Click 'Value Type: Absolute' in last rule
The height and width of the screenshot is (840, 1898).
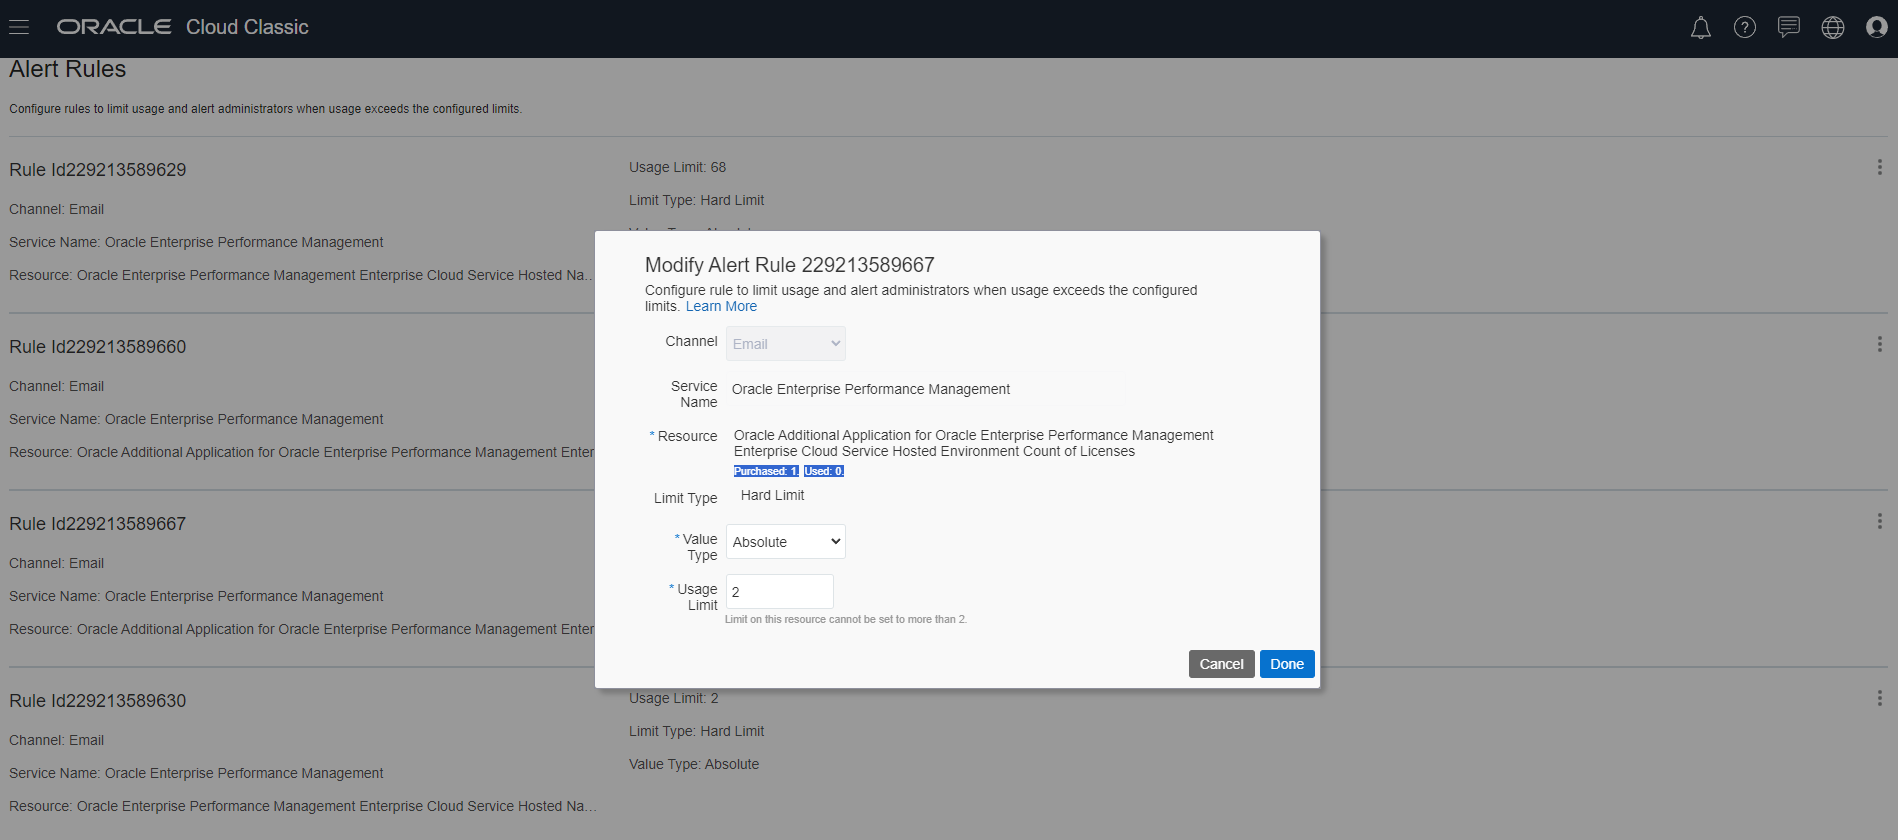[694, 764]
